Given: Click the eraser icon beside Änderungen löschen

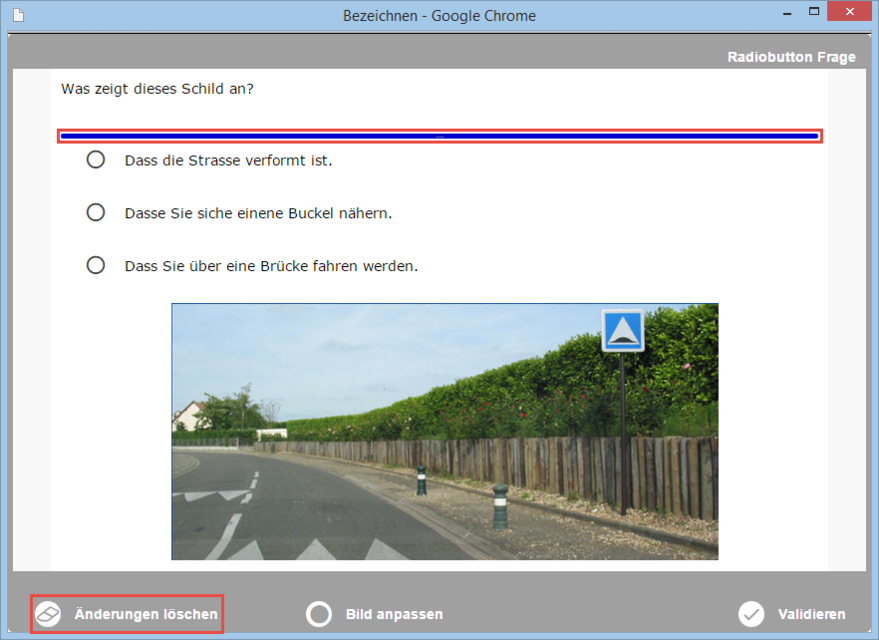Looking at the screenshot, I should 48,614.
